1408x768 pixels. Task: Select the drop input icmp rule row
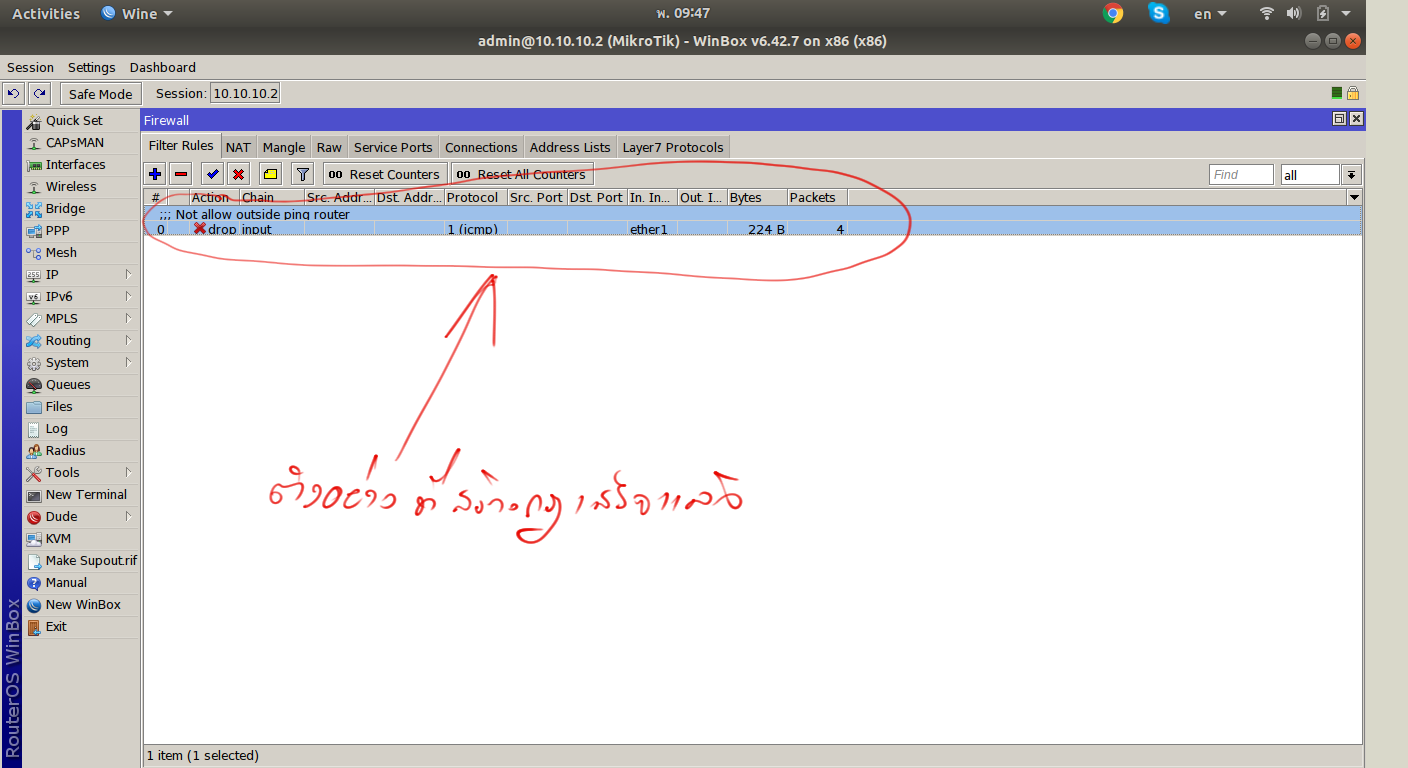pyautogui.click(x=752, y=229)
